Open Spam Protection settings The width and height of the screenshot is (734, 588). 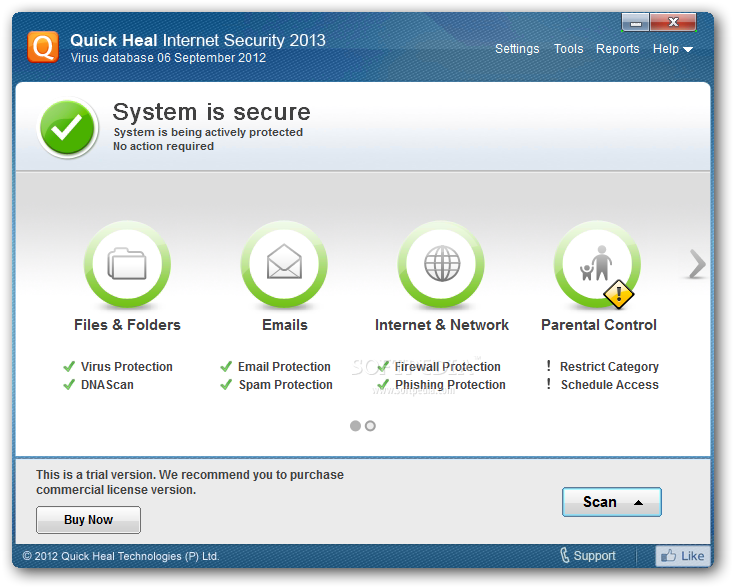[286, 385]
